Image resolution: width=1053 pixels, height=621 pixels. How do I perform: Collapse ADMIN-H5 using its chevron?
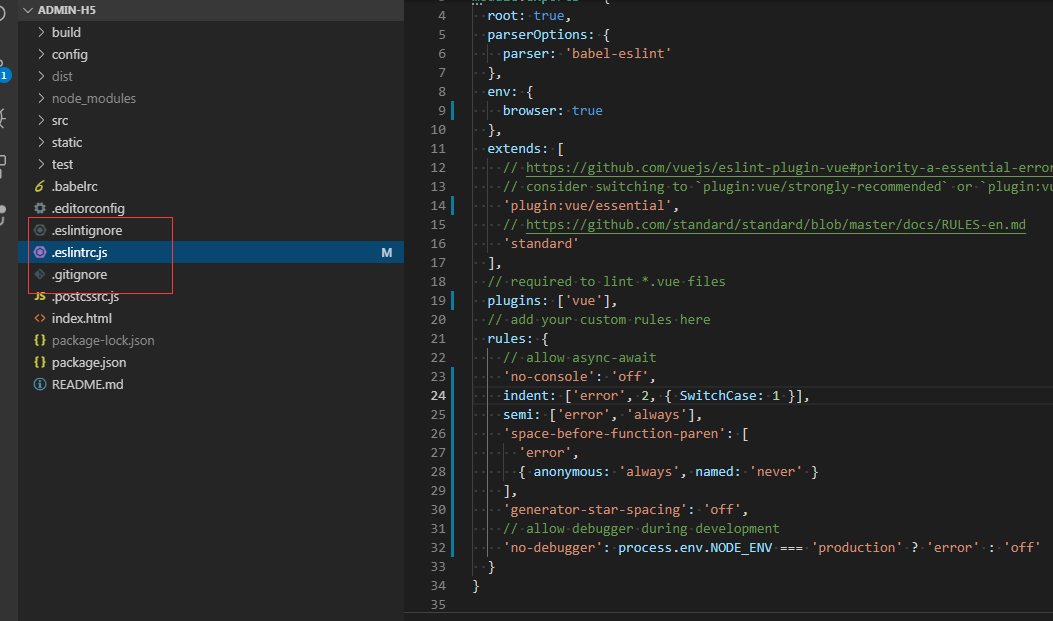click(x=26, y=10)
